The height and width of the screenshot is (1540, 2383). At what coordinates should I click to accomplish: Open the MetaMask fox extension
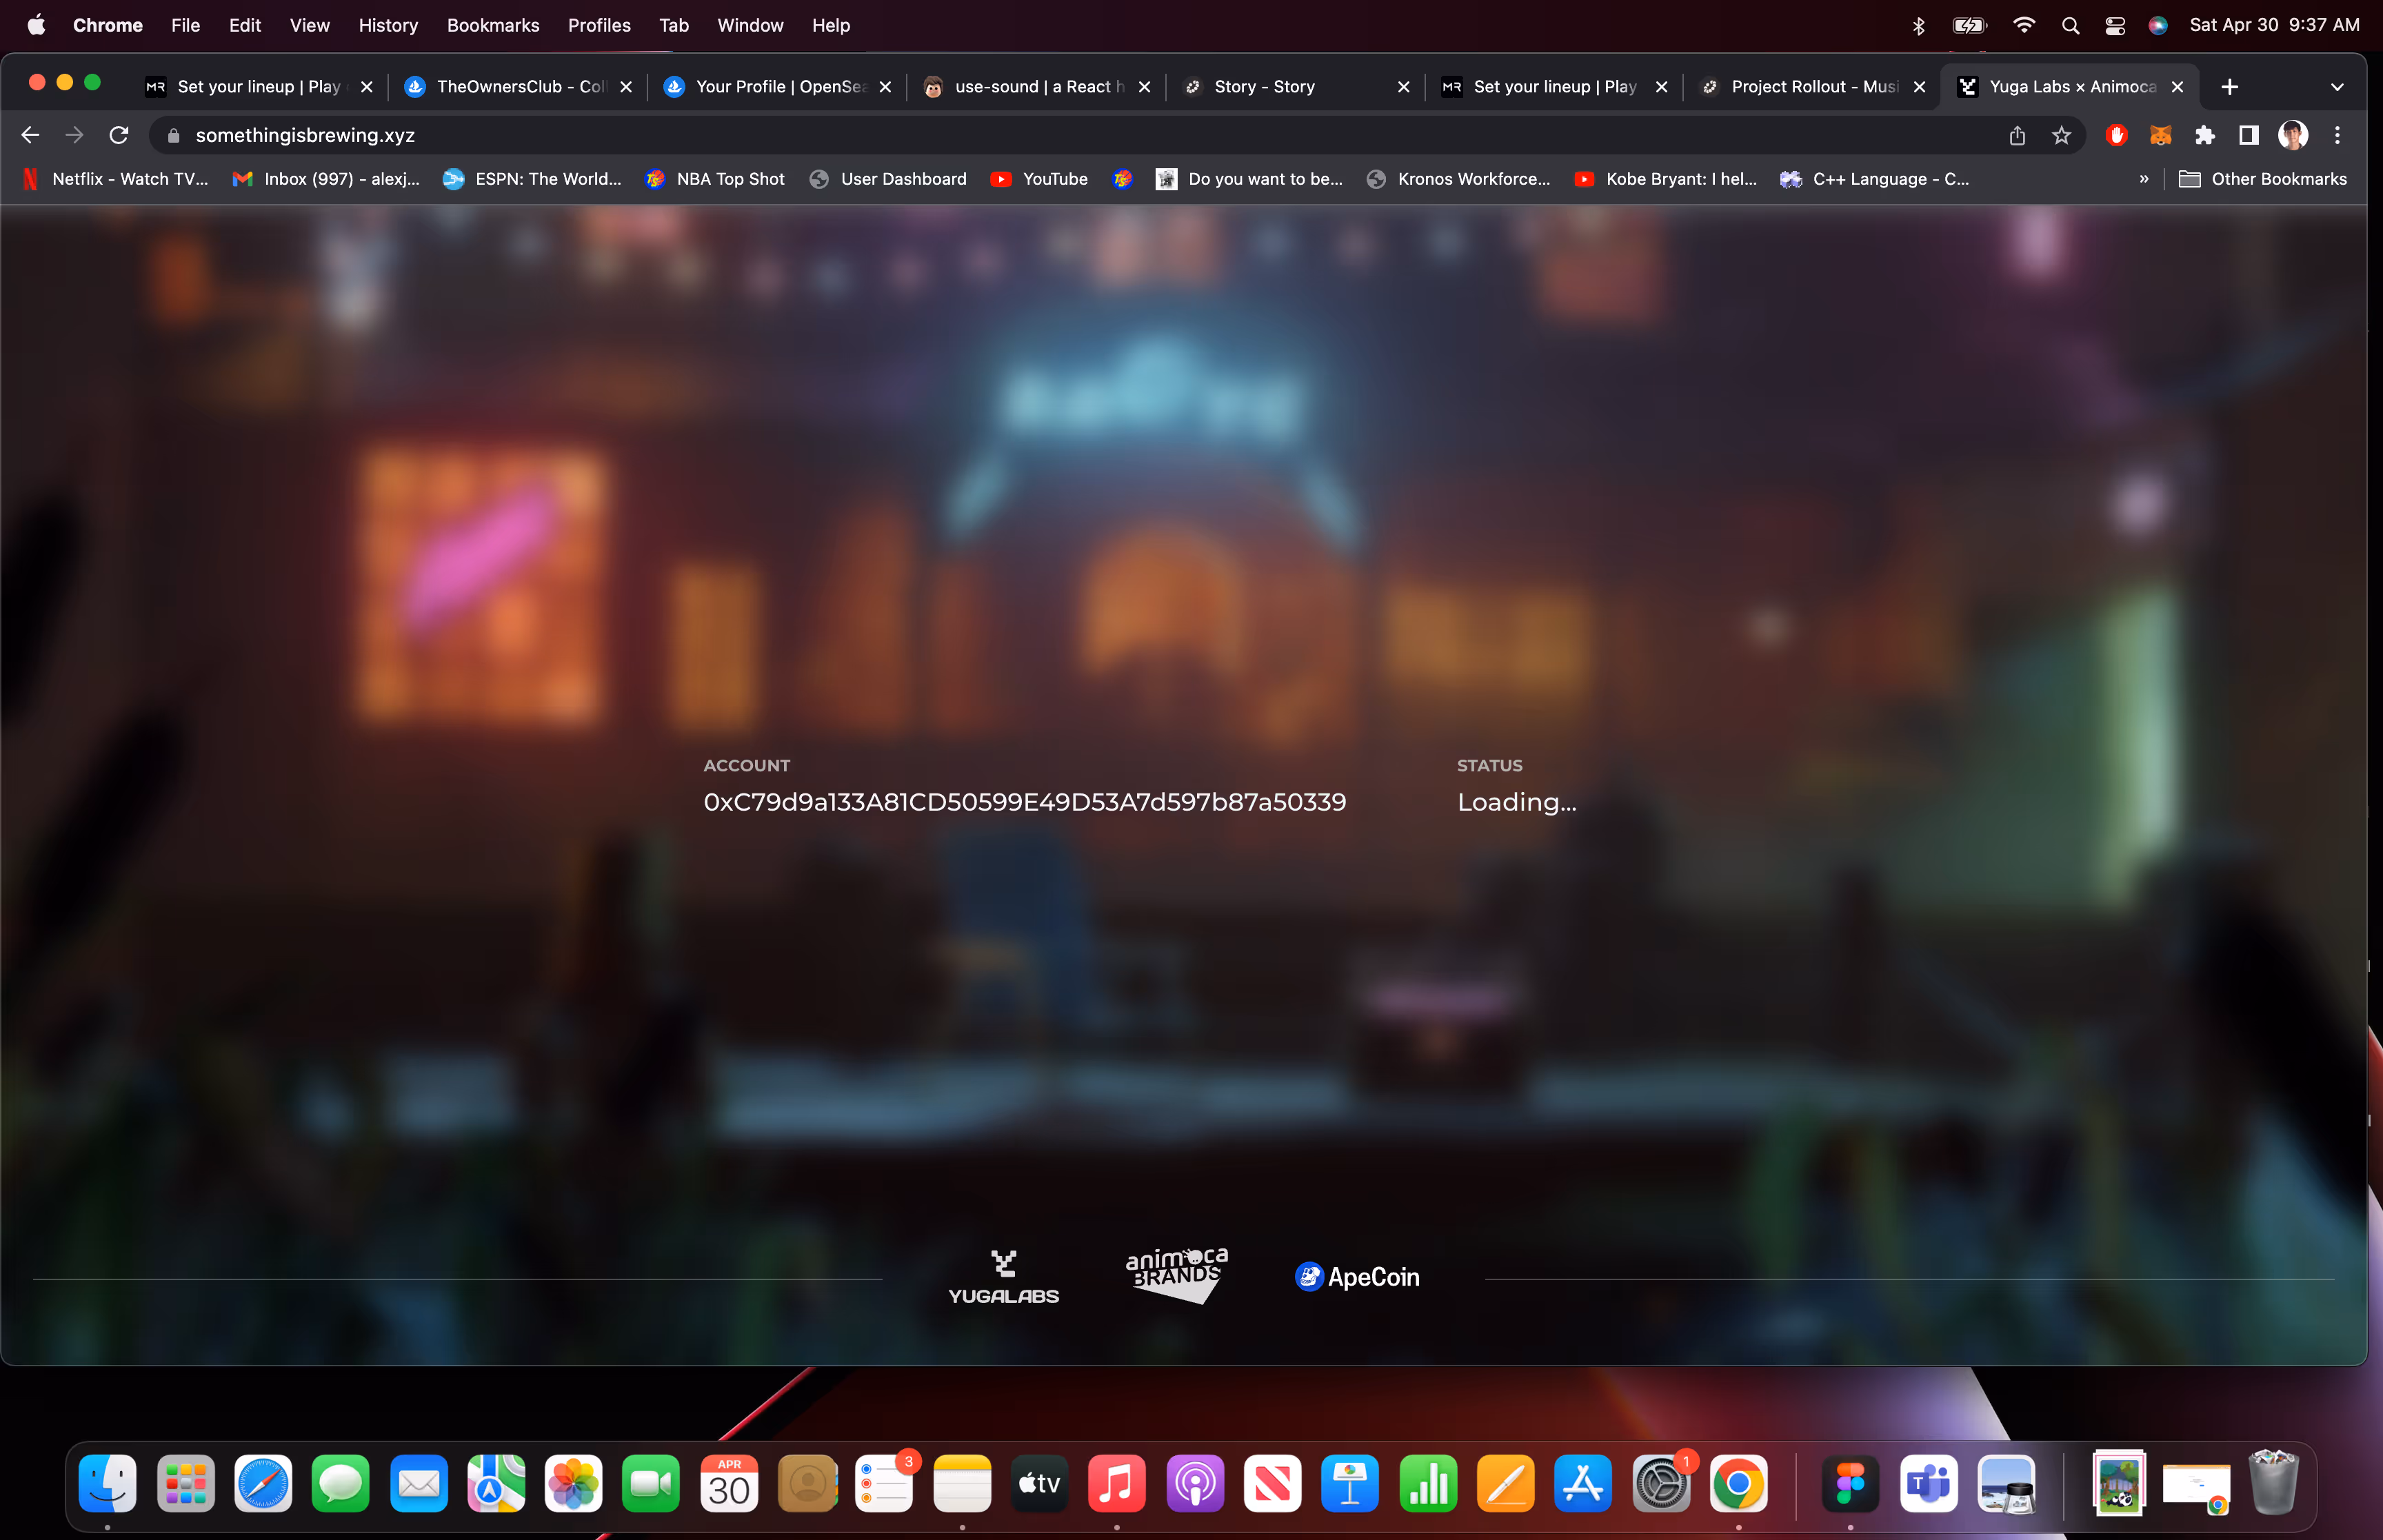click(x=2160, y=135)
